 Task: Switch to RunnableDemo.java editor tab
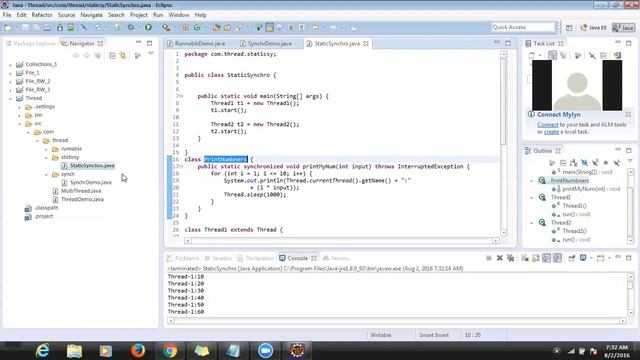(x=196, y=43)
